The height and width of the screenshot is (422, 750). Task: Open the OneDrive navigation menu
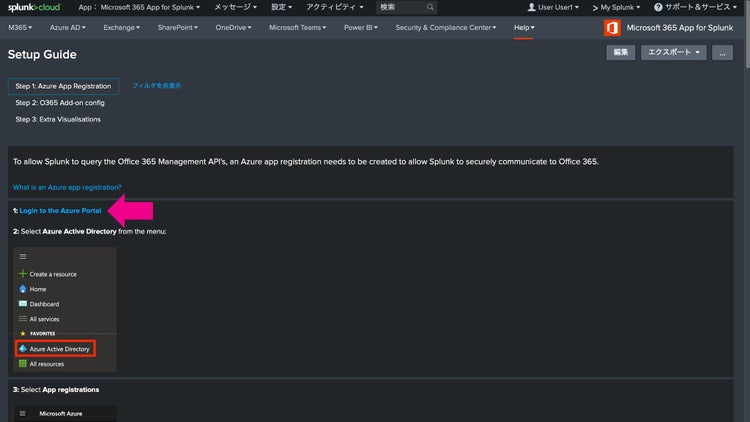[233, 28]
